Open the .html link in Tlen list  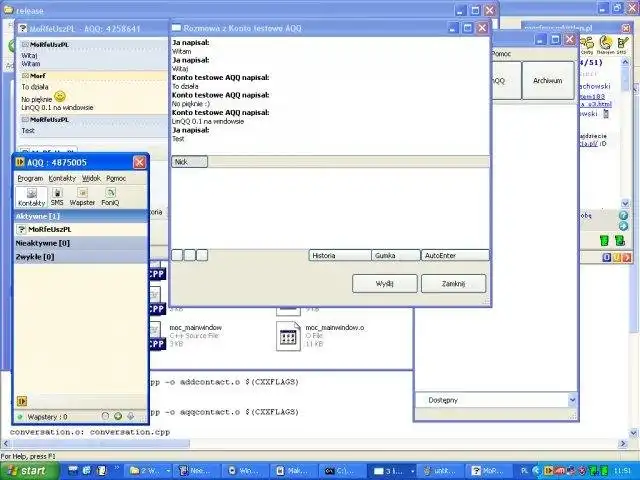596,104
